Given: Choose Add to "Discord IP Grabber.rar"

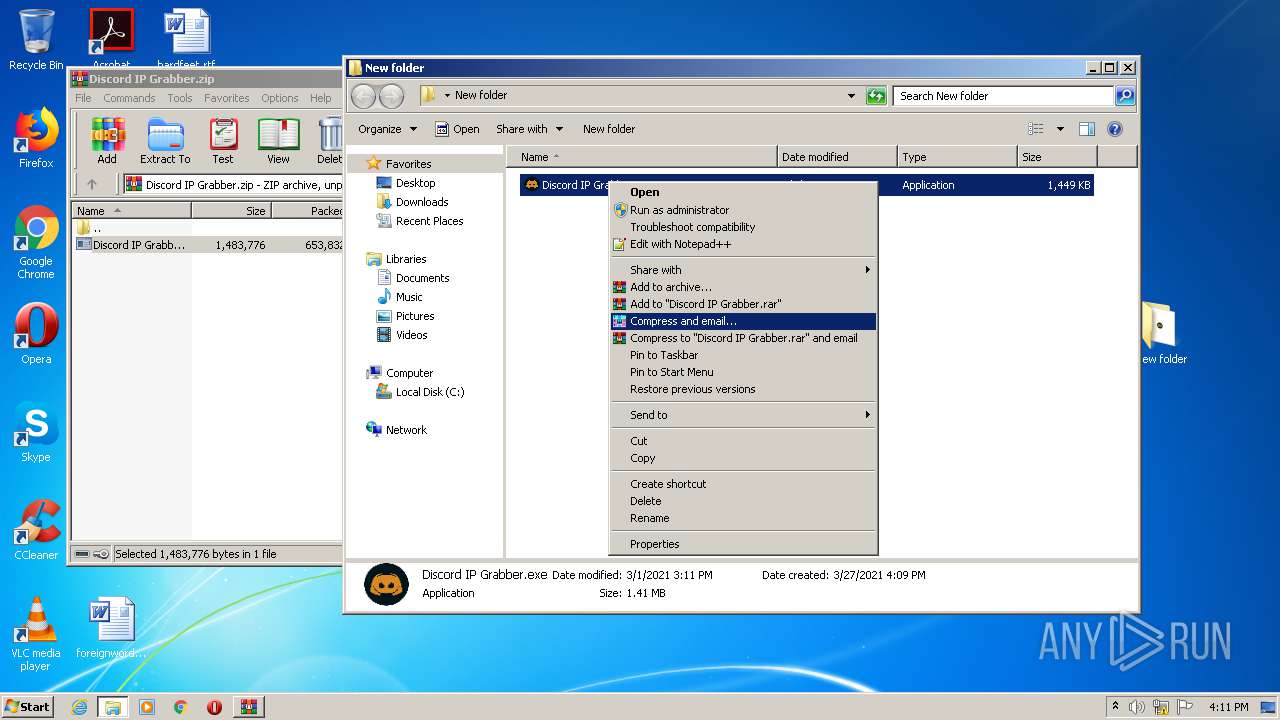Looking at the screenshot, I should [743, 304].
